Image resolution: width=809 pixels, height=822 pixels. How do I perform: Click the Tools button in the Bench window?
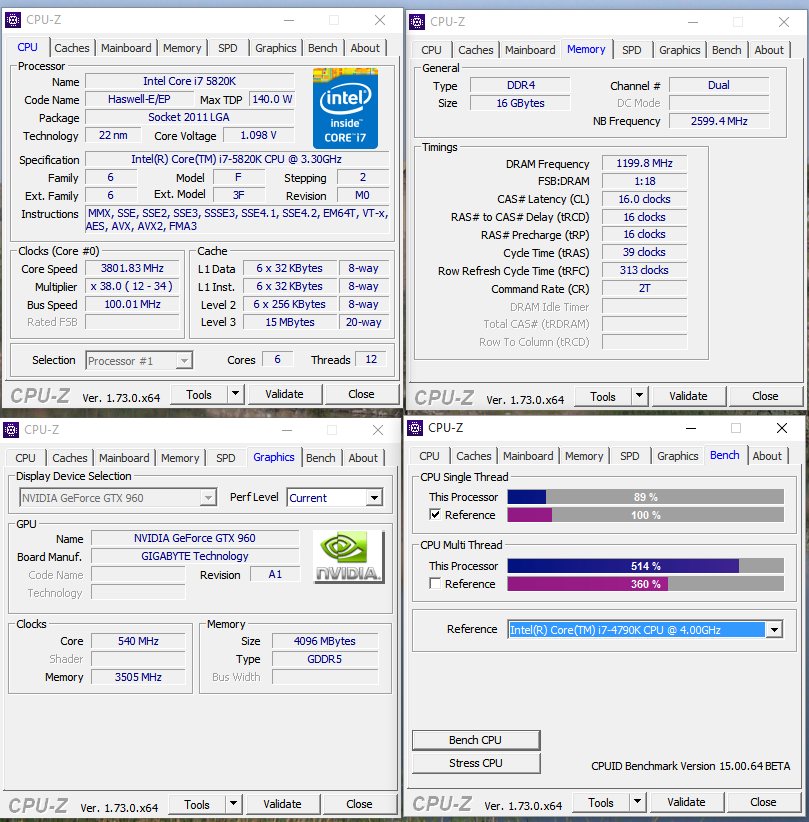[x=601, y=802]
